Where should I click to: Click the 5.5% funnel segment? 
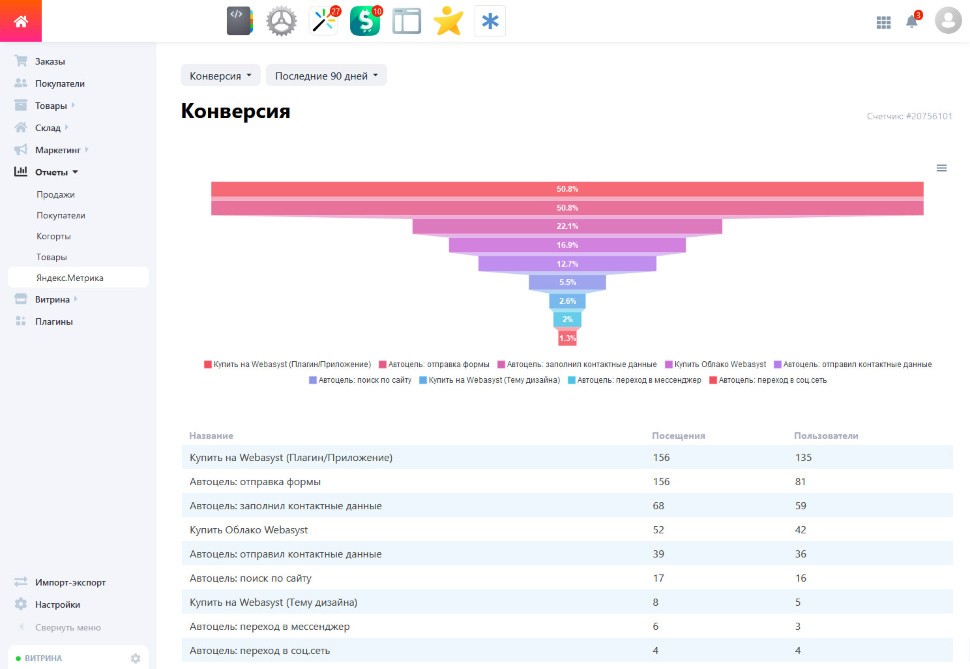tap(567, 282)
